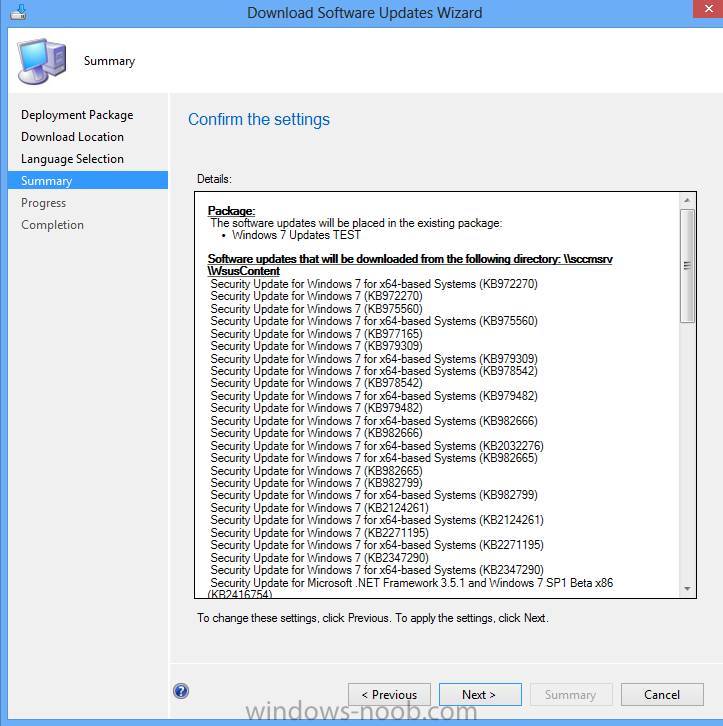
Task: Click Security Update for Windows 7 (KB982666)
Action: (x=317, y=433)
